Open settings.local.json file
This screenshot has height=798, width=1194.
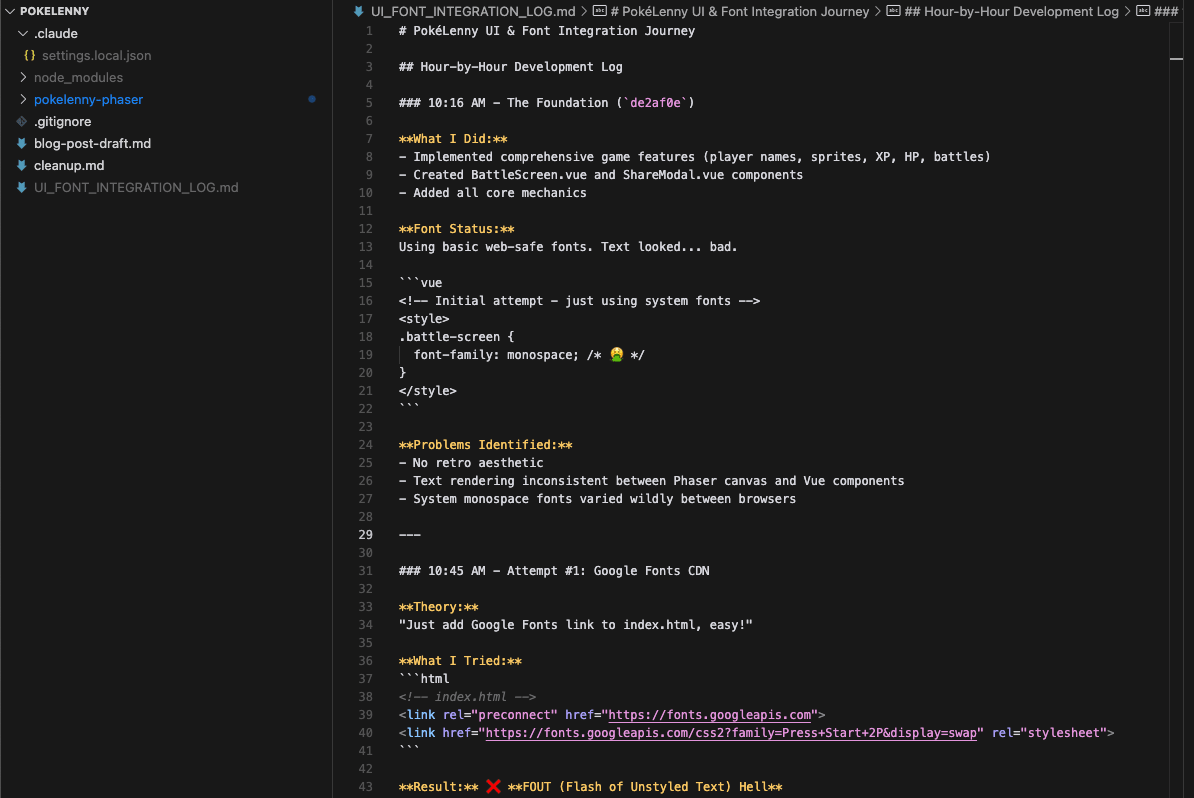(x=96, y=56)
